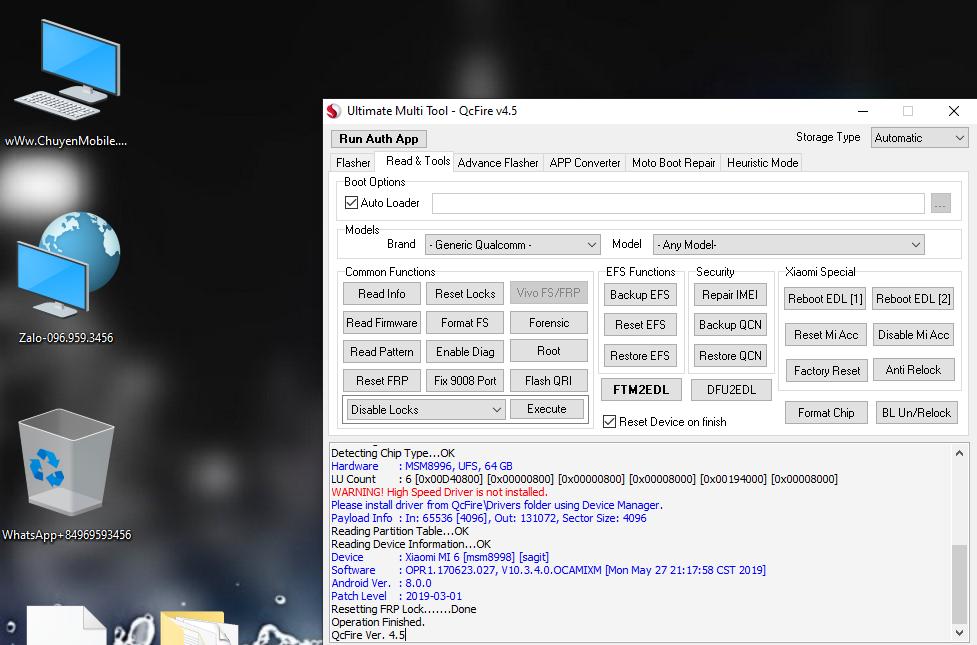Click the Forensic button
The image size is (977, 645).
click(549, 323)
